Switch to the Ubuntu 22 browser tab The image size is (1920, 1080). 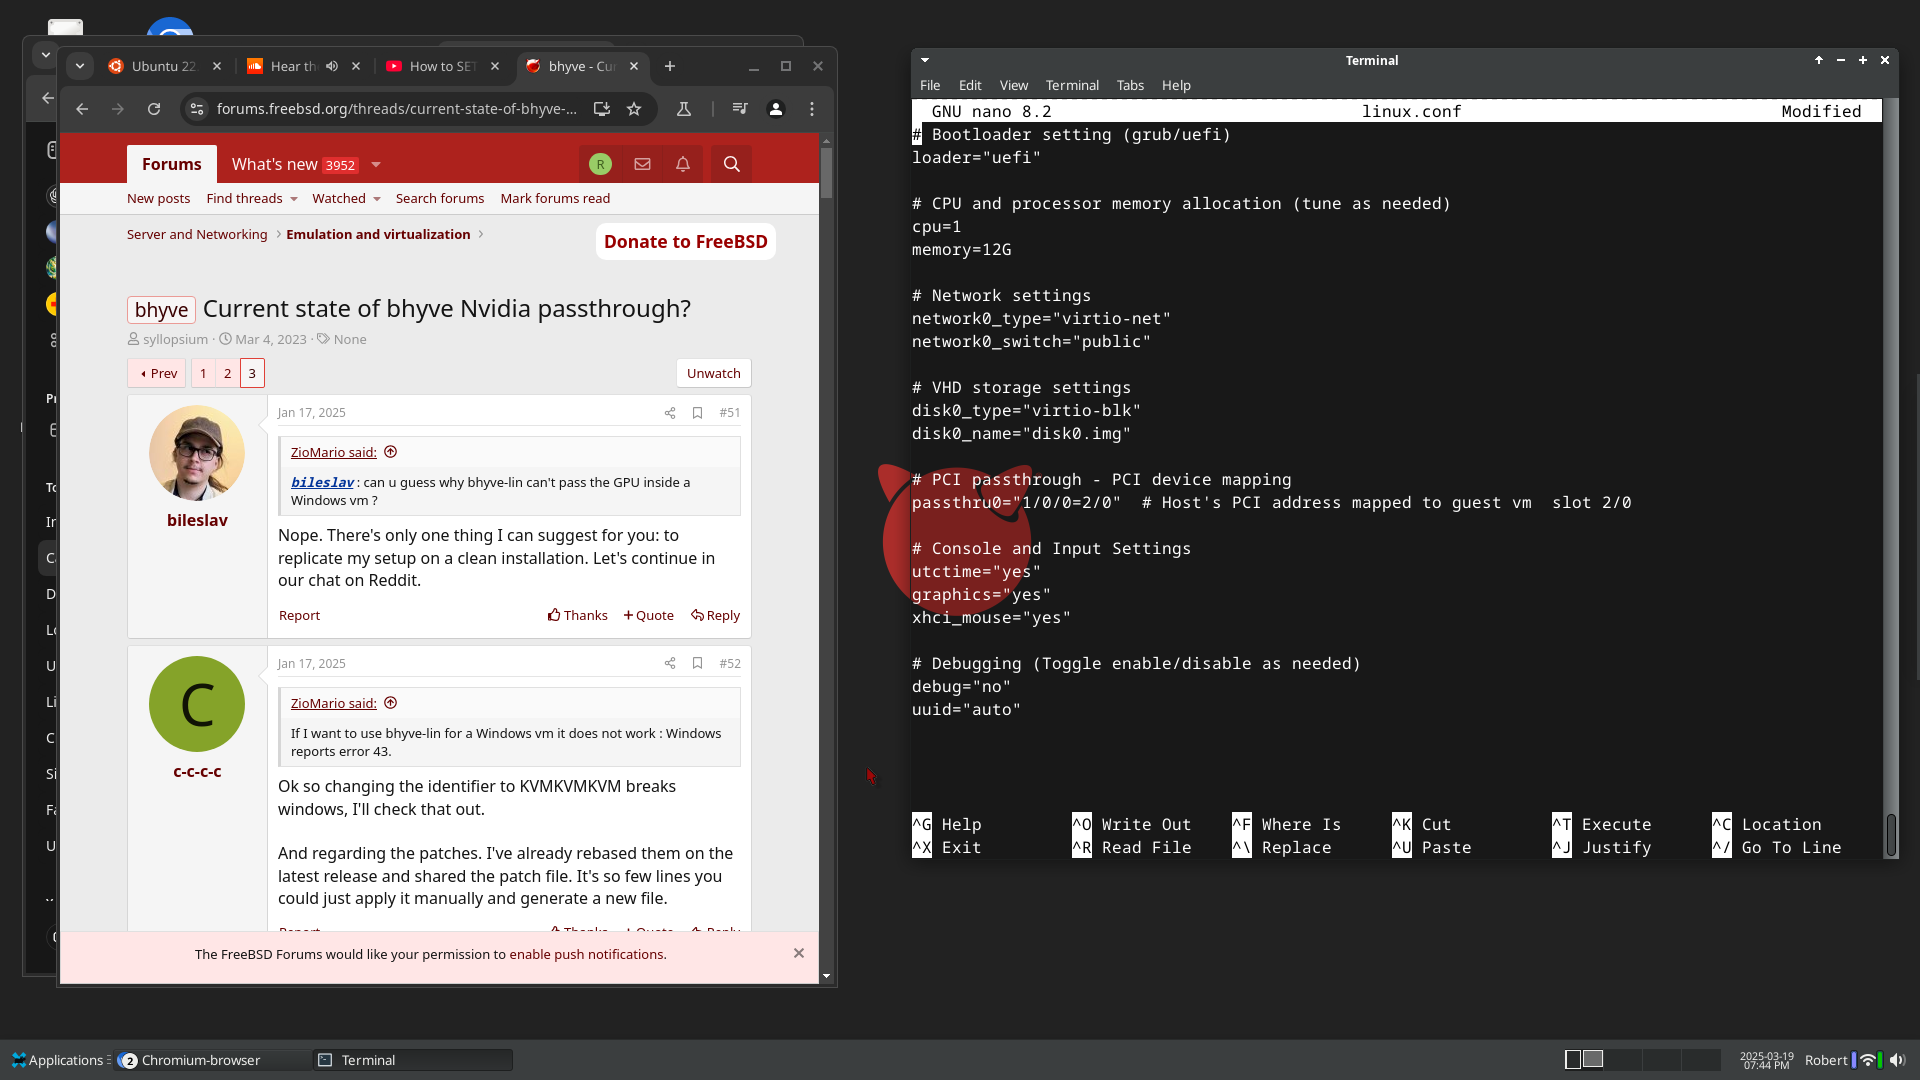[x=163, y=67]
